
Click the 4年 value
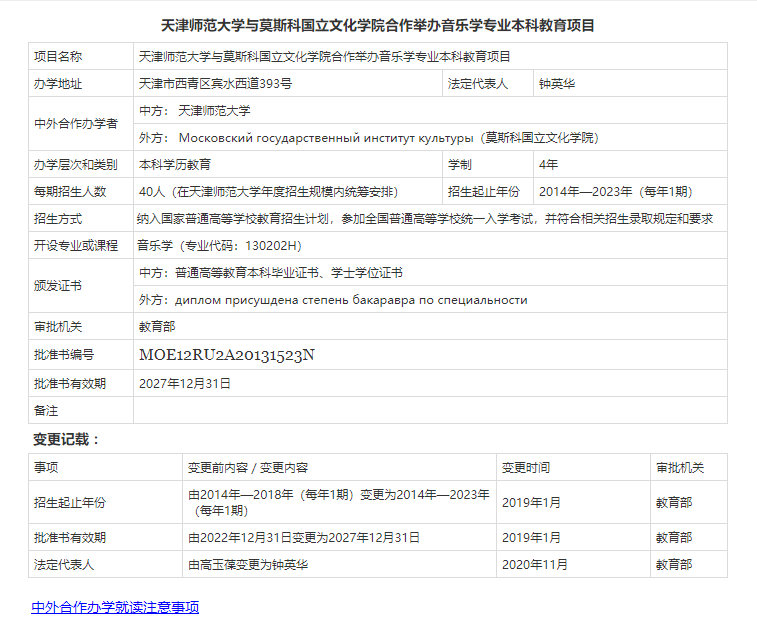(x=548, y=165)
